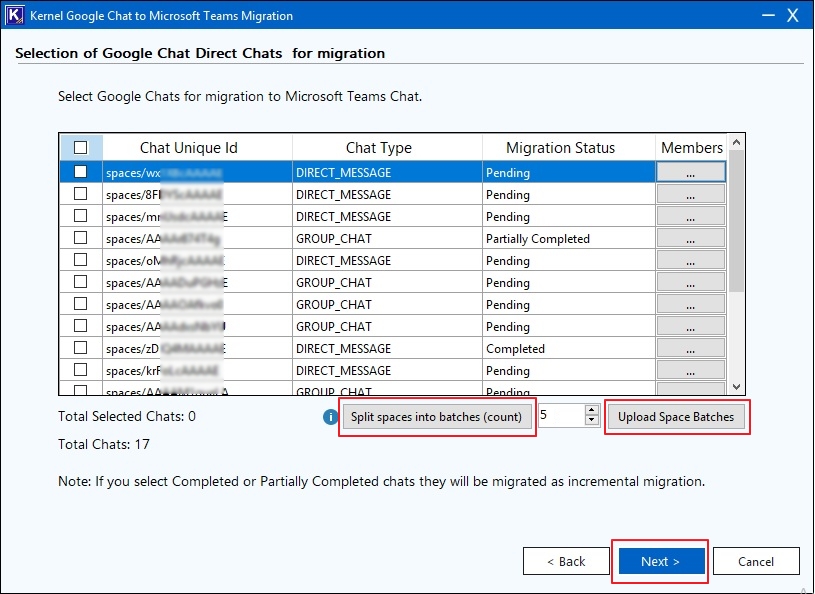Click the Kernel app logo icon
Image resolution: width=815 pixels, height=594 pixels.
(x=15, y=15)
